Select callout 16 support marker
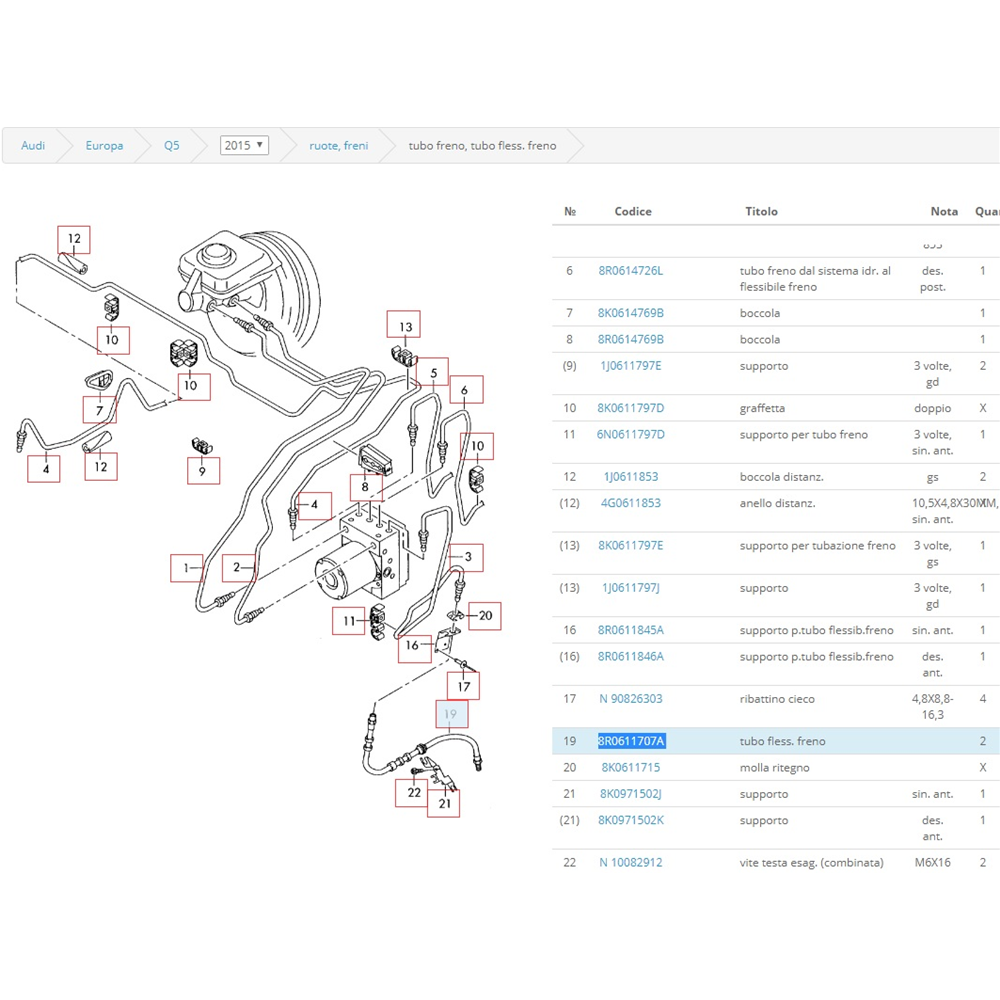The width and height of the screenshot is (1000, 1000). click(412, 646)
